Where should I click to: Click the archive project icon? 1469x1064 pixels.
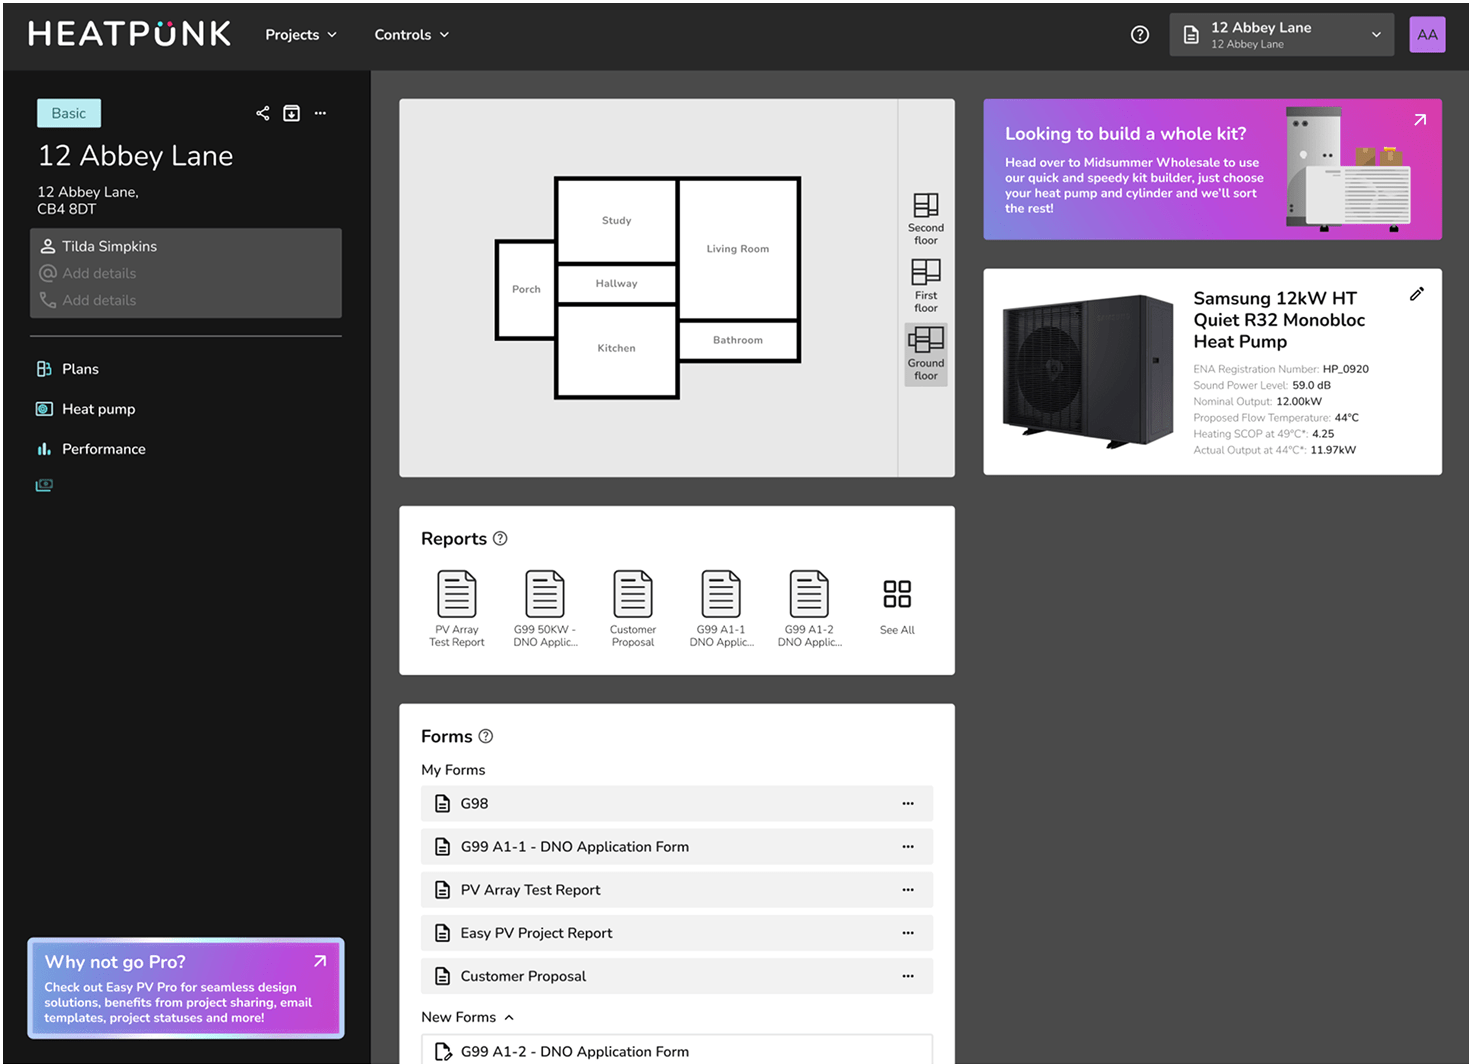click(x=291, y=113)
